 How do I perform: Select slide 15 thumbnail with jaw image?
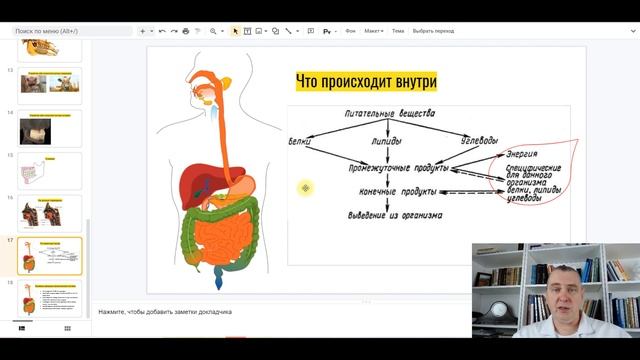tap(50, 171)
